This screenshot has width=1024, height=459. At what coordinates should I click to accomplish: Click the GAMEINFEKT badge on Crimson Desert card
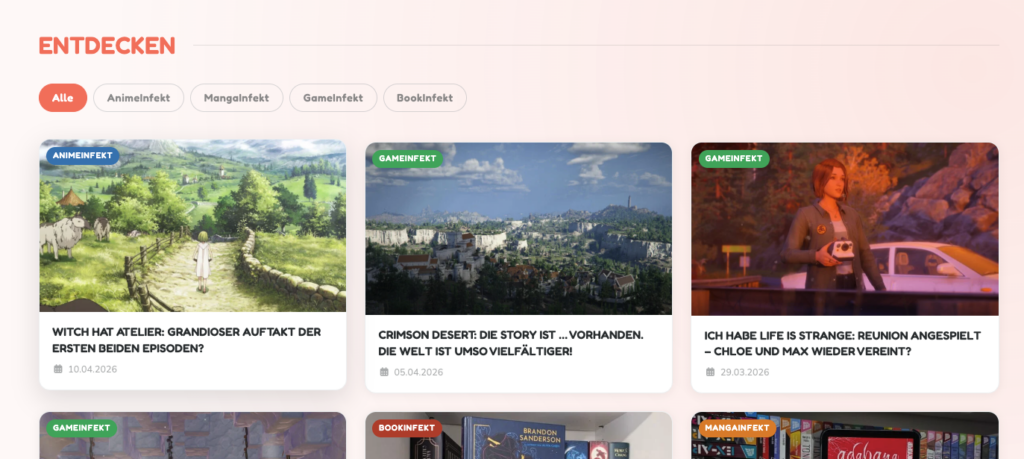click(408, 159)
